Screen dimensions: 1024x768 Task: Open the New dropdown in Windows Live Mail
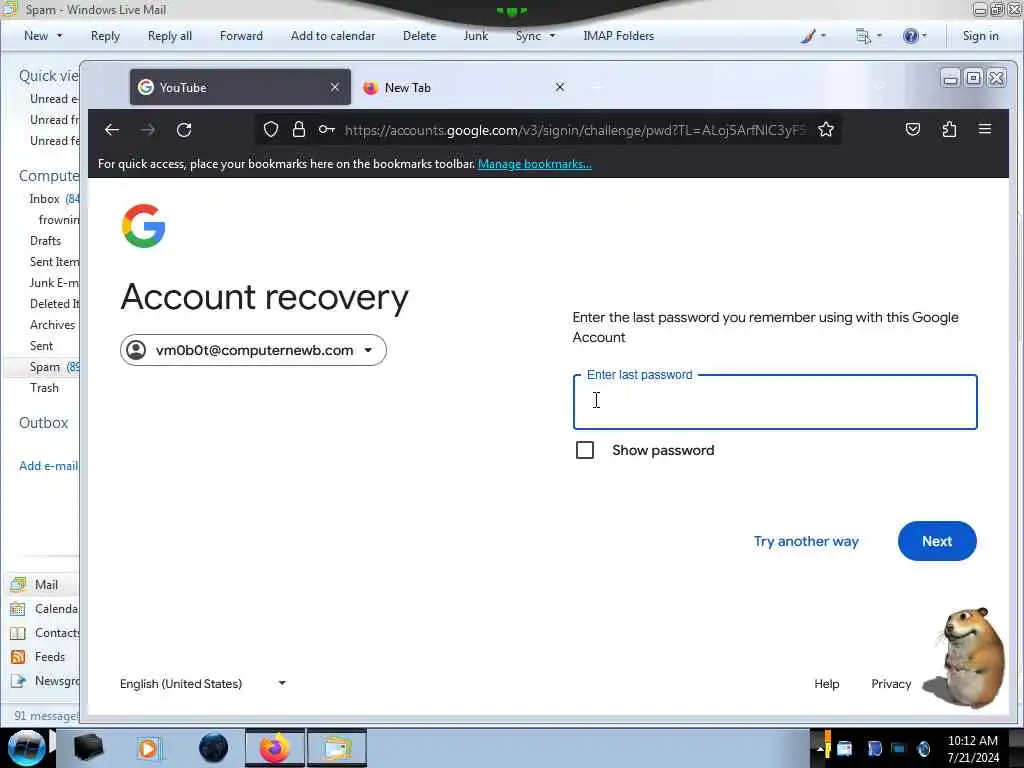click(x=43, y=36)
